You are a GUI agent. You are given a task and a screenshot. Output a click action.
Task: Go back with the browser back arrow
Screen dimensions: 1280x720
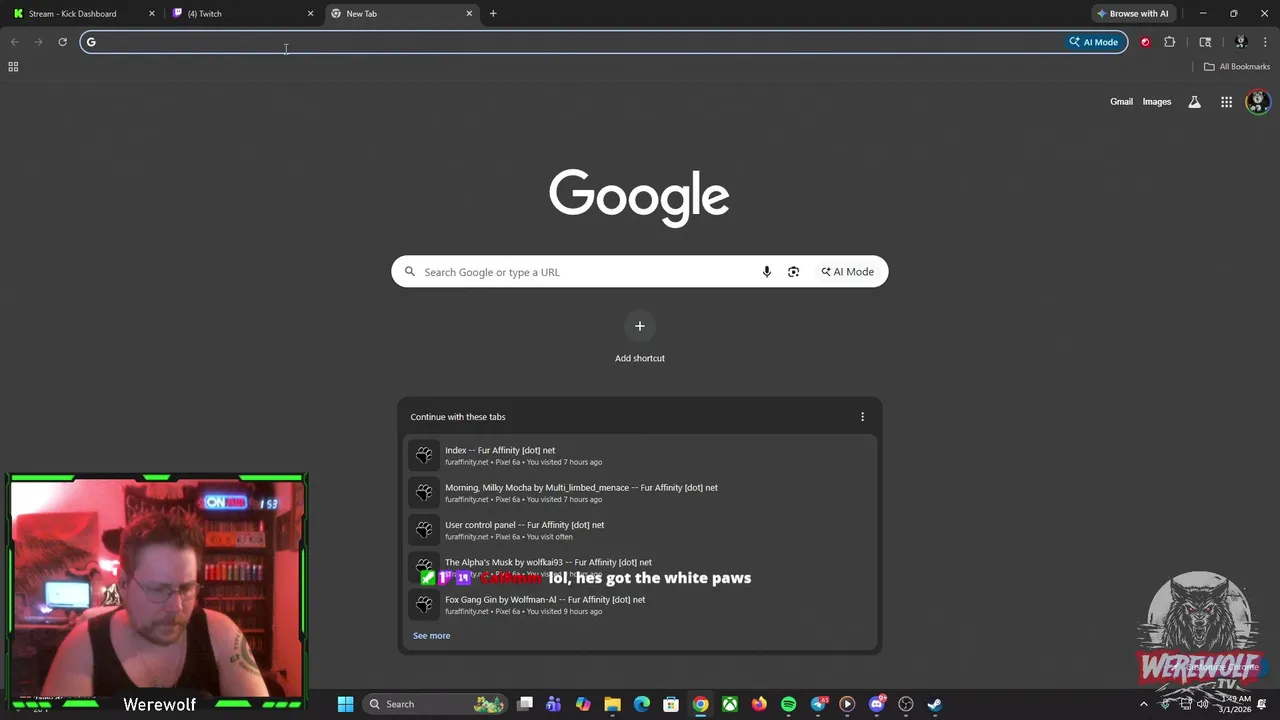(14, 42)
